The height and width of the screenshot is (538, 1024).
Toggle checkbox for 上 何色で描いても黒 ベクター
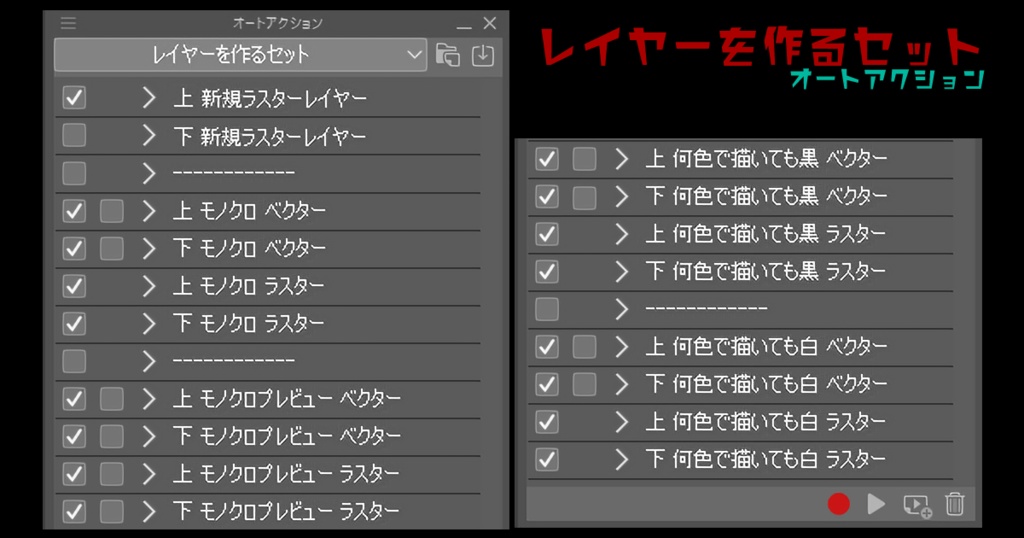point(547,159)
